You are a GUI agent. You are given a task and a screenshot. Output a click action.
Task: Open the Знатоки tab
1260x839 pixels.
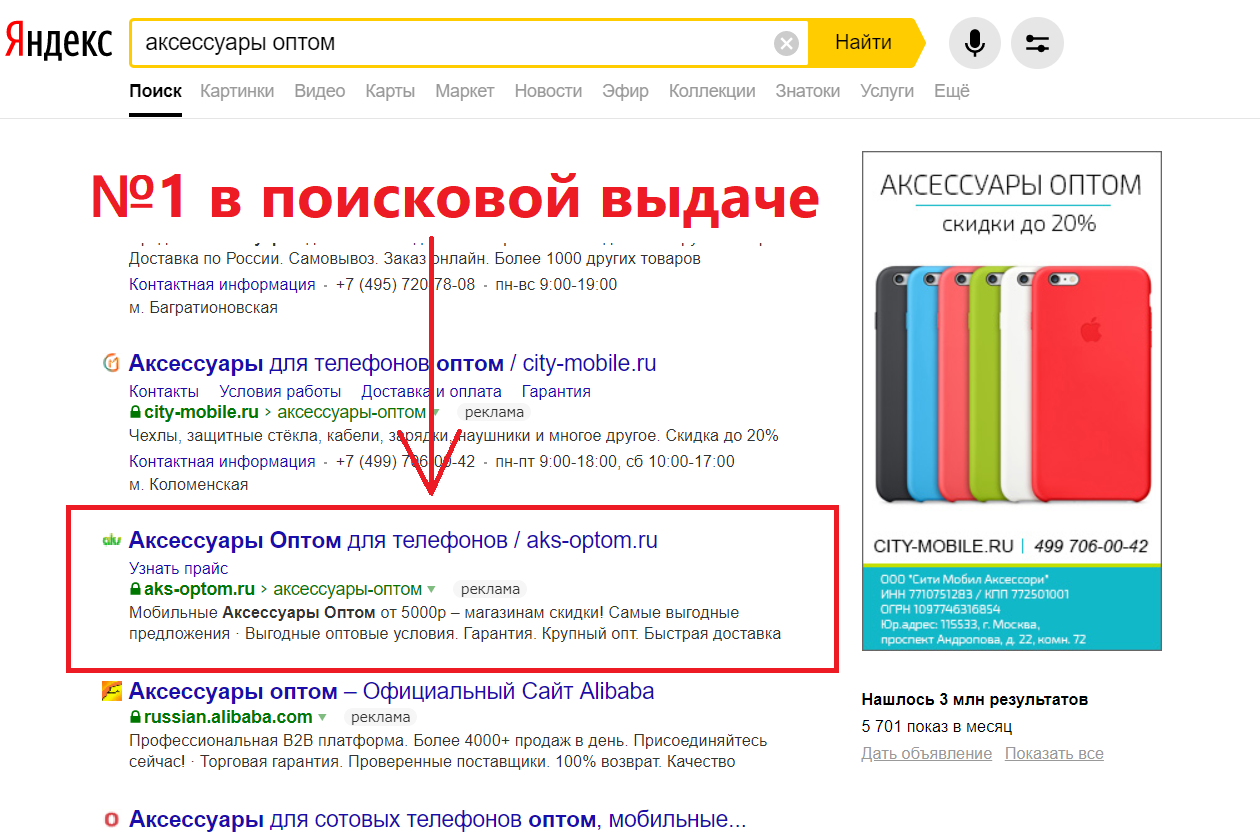click(808, 91)
